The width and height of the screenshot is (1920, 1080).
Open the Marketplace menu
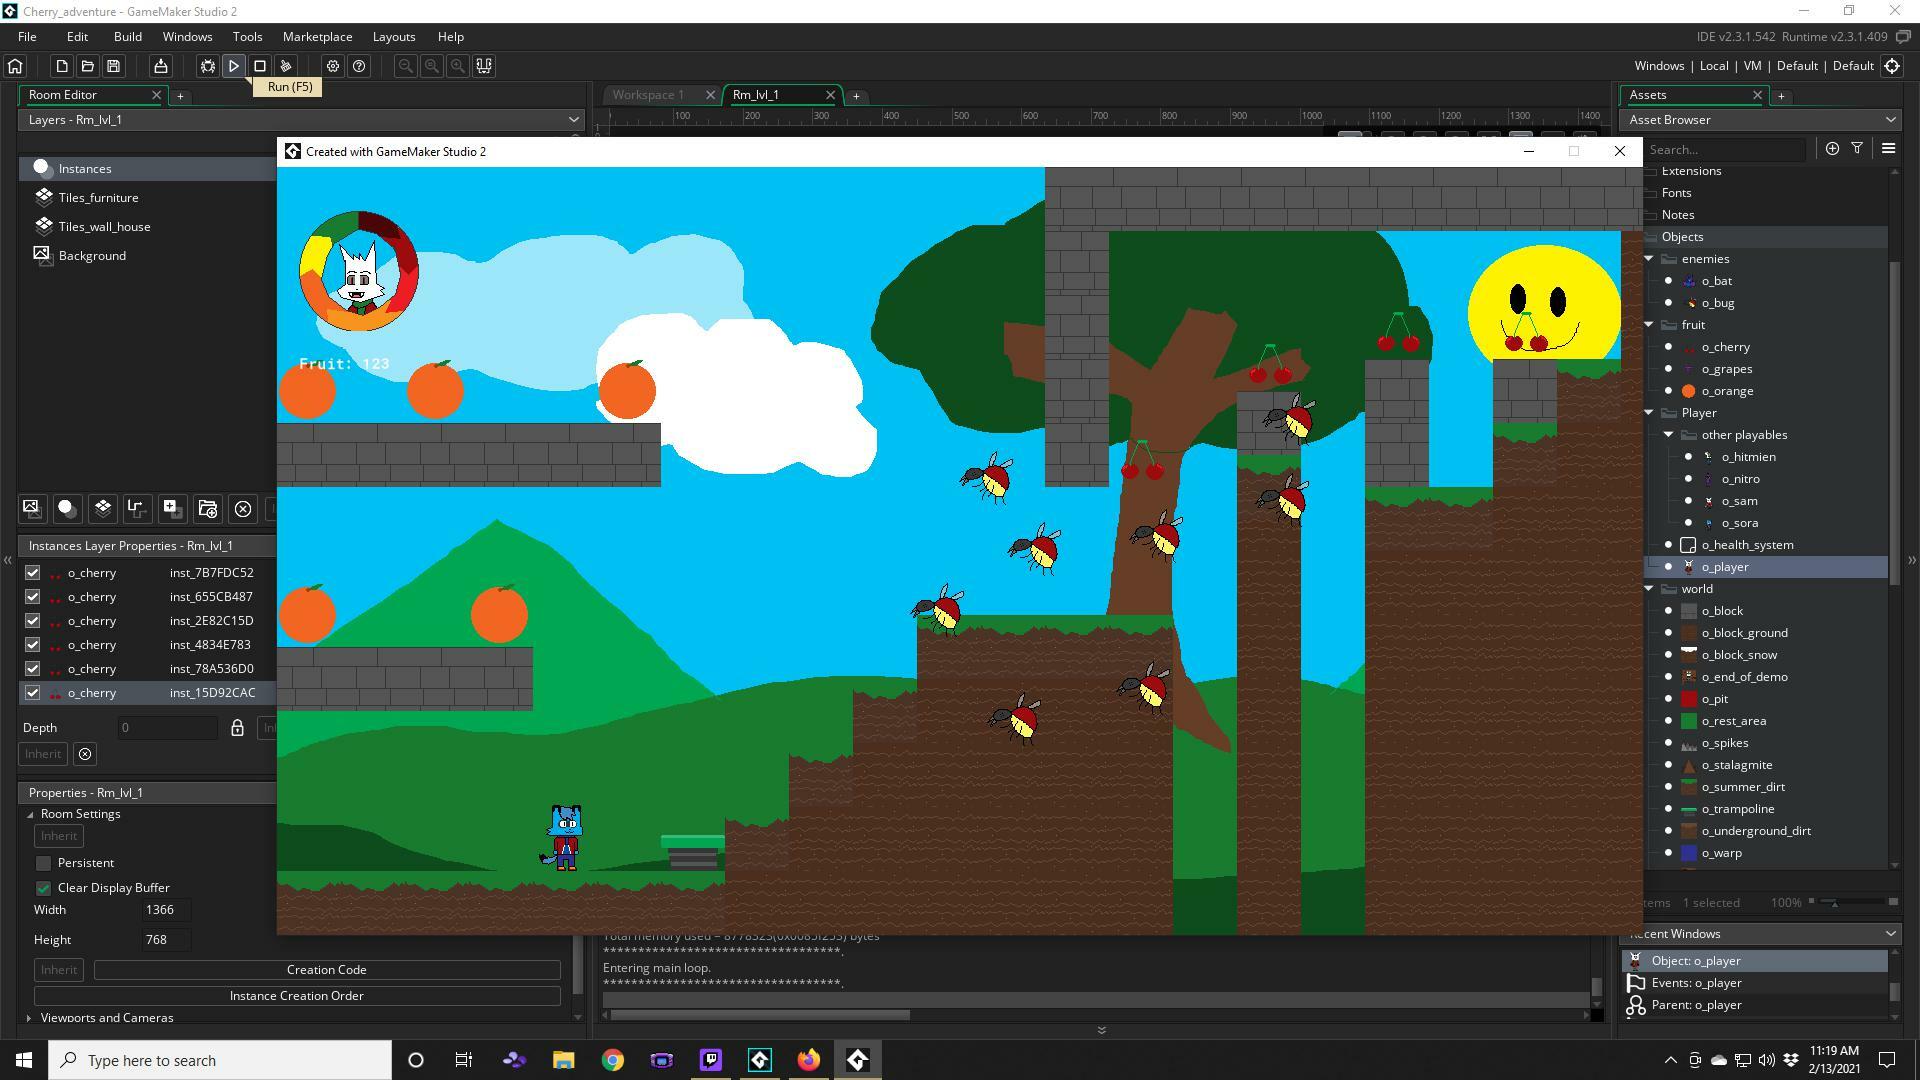317,36
